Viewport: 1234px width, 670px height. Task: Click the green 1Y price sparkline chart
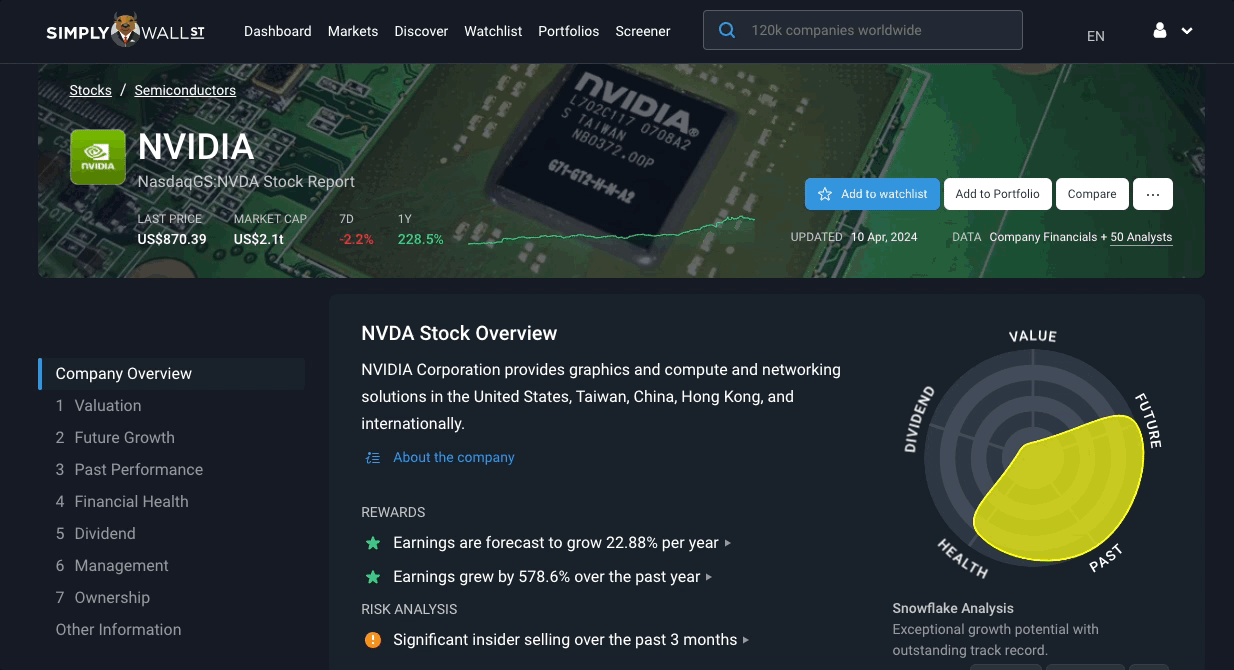(611, 231)
